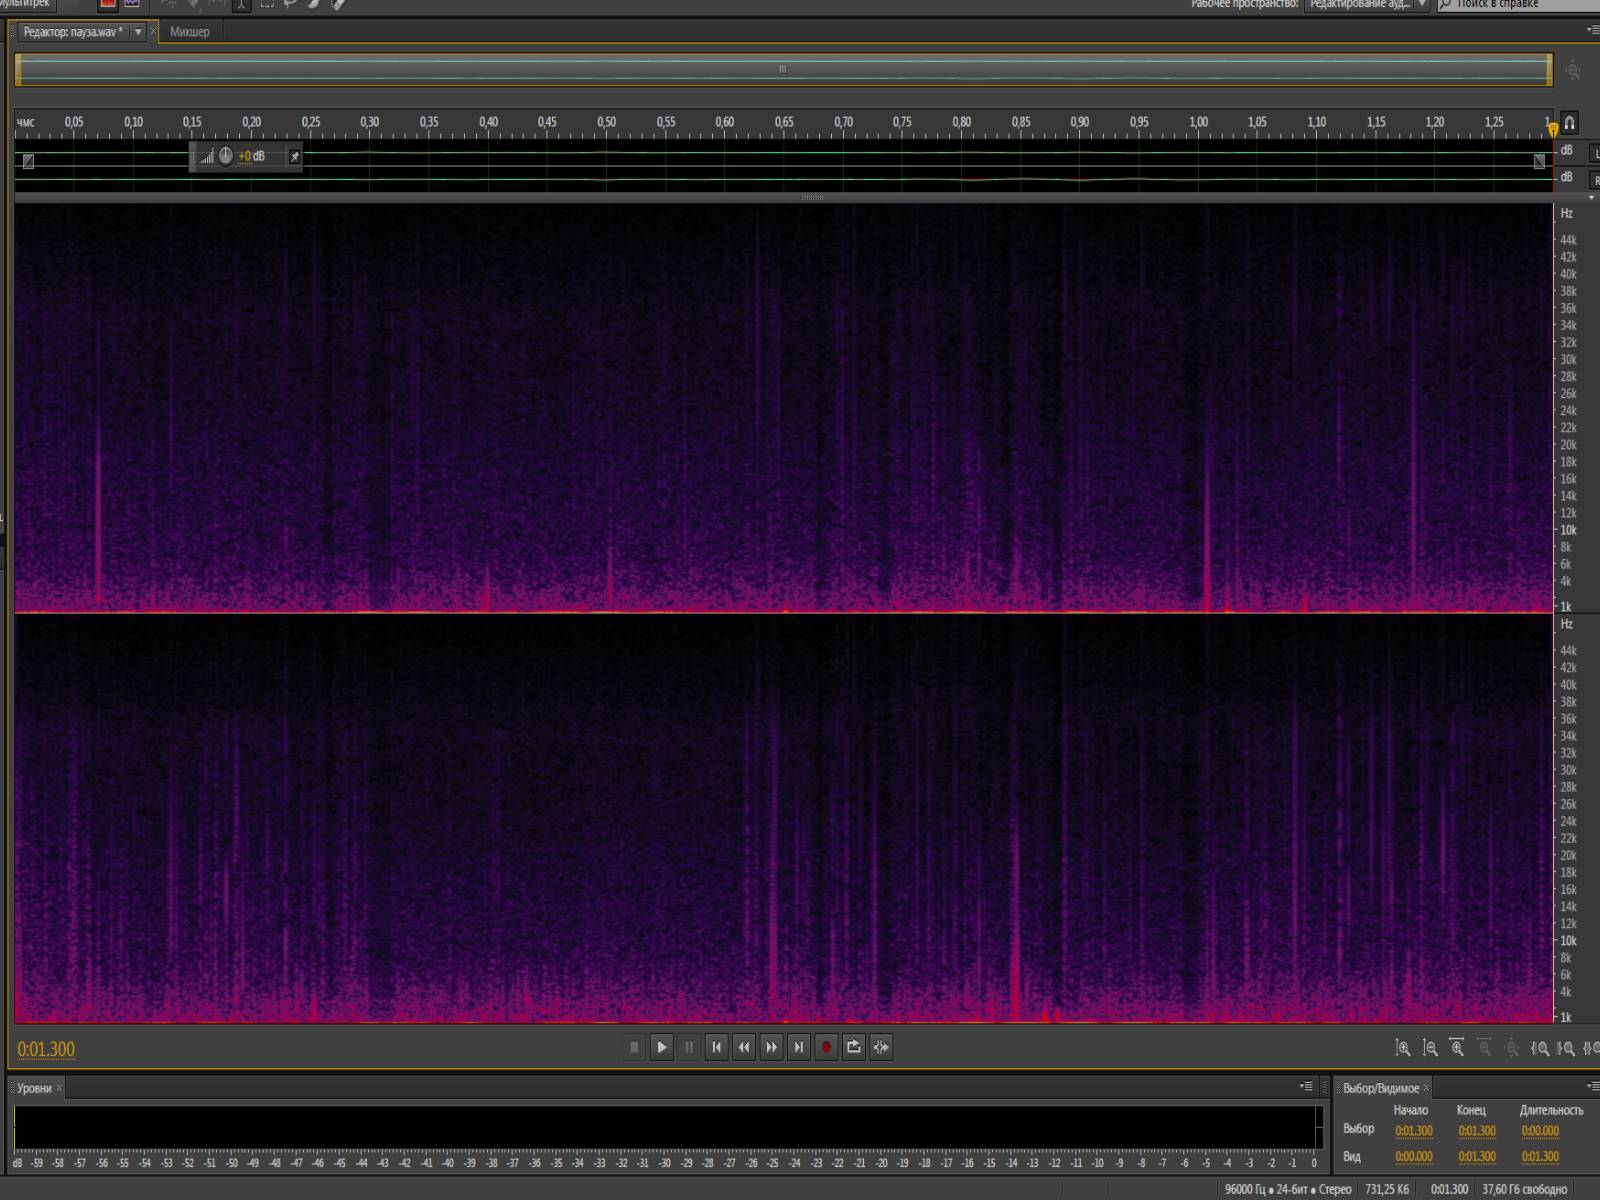Viewport: 1600px width, 1200px height.
Task: Click the Rewind button
Action: 744,1047
